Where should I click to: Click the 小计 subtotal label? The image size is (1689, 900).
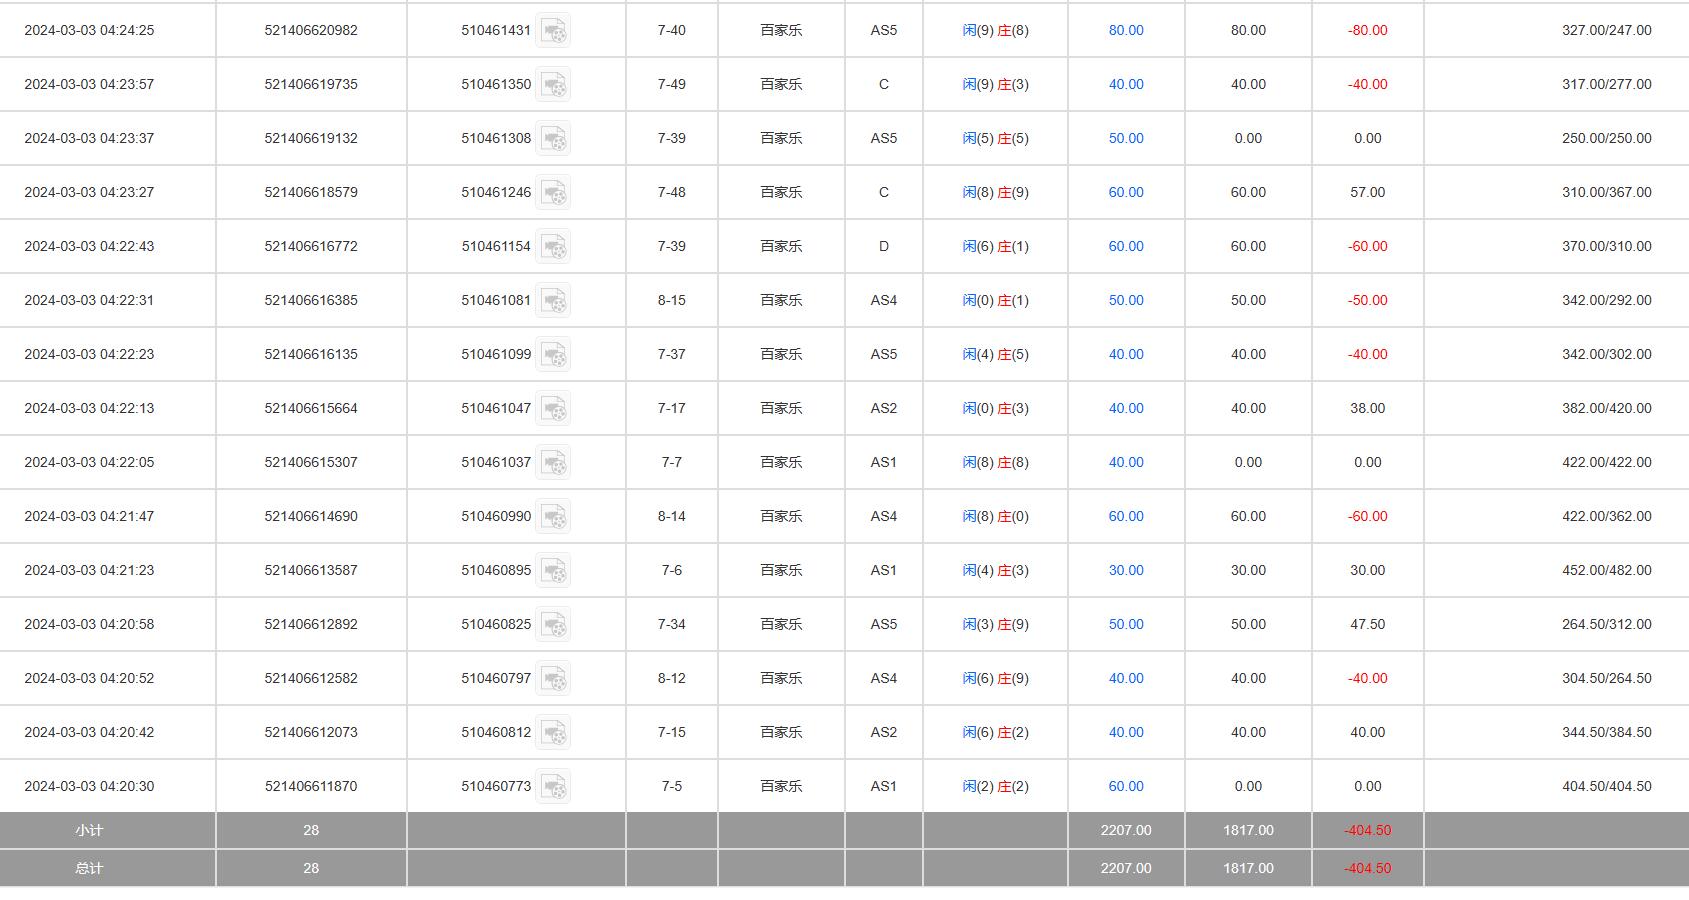[89, 830]
